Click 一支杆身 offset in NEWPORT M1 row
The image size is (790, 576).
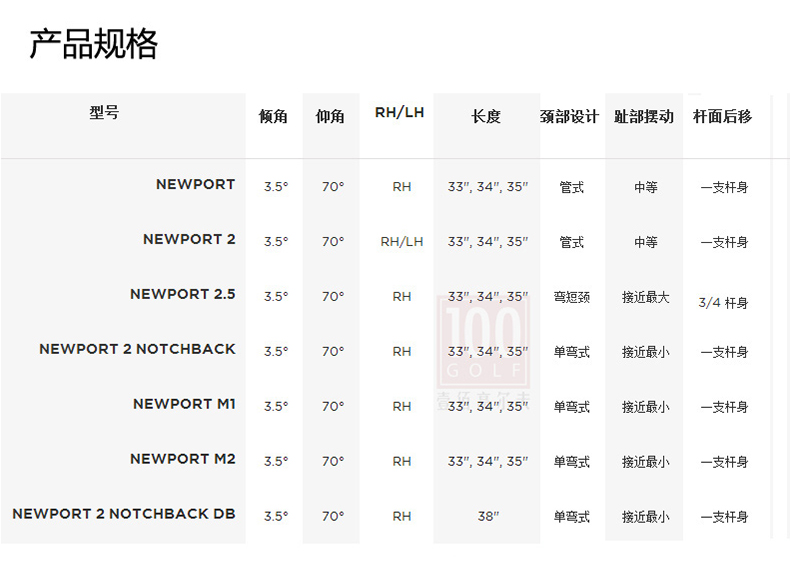point(725,407)
